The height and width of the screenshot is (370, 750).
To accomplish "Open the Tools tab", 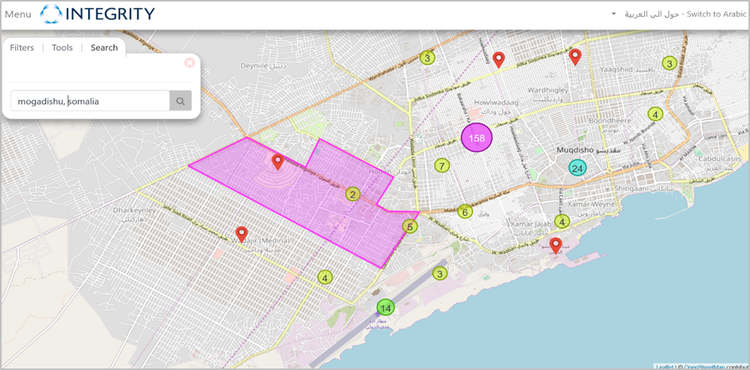I will coord(62,48).
